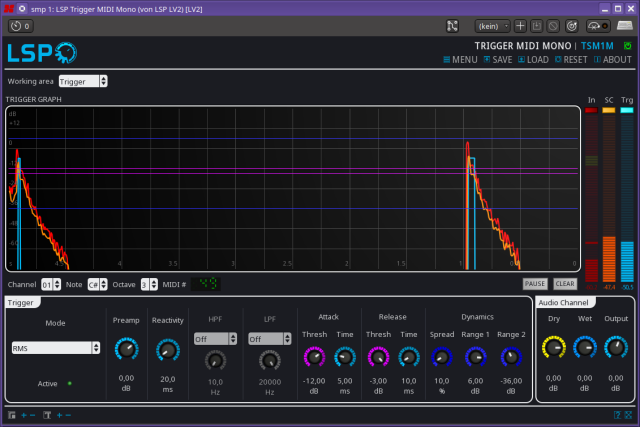Screen dimensions: 640x427
Task: Click the Preamp knob
Action: pyautogui.click(x=126, y=349)
